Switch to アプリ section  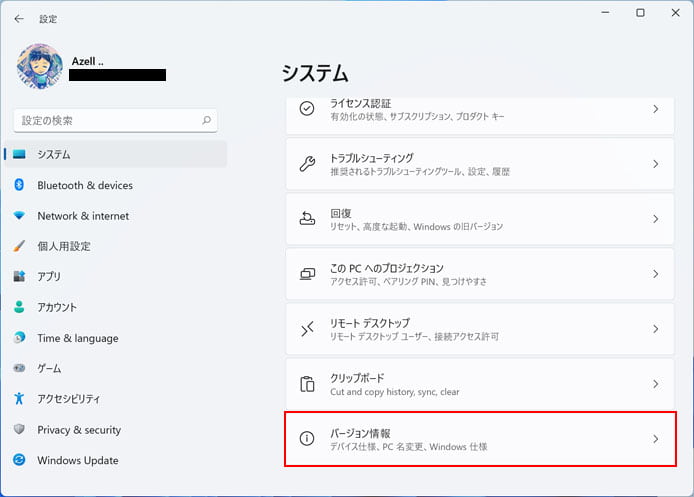[49, 277]
